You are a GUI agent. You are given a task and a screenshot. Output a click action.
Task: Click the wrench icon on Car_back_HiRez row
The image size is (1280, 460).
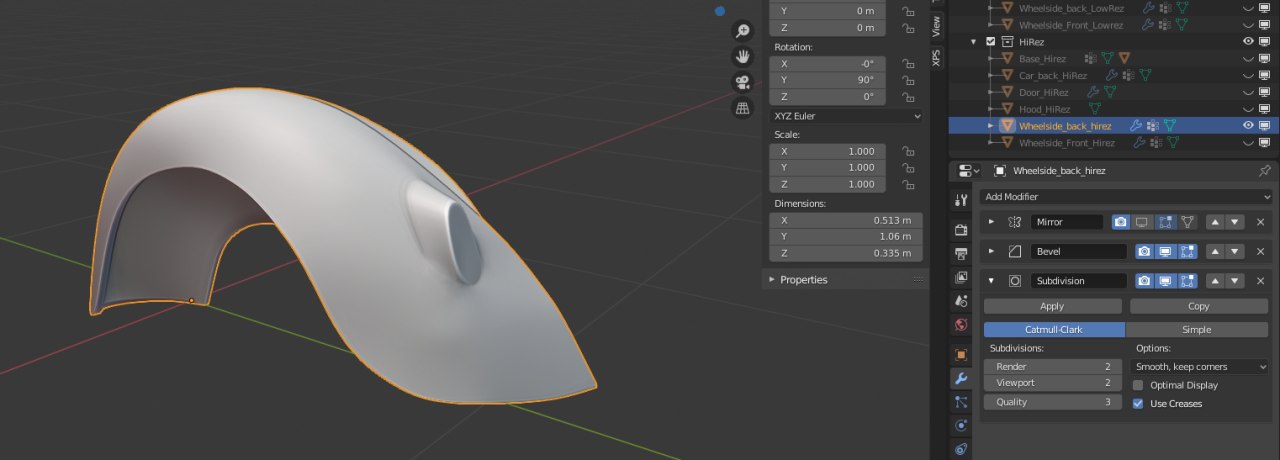(1111, 75)
